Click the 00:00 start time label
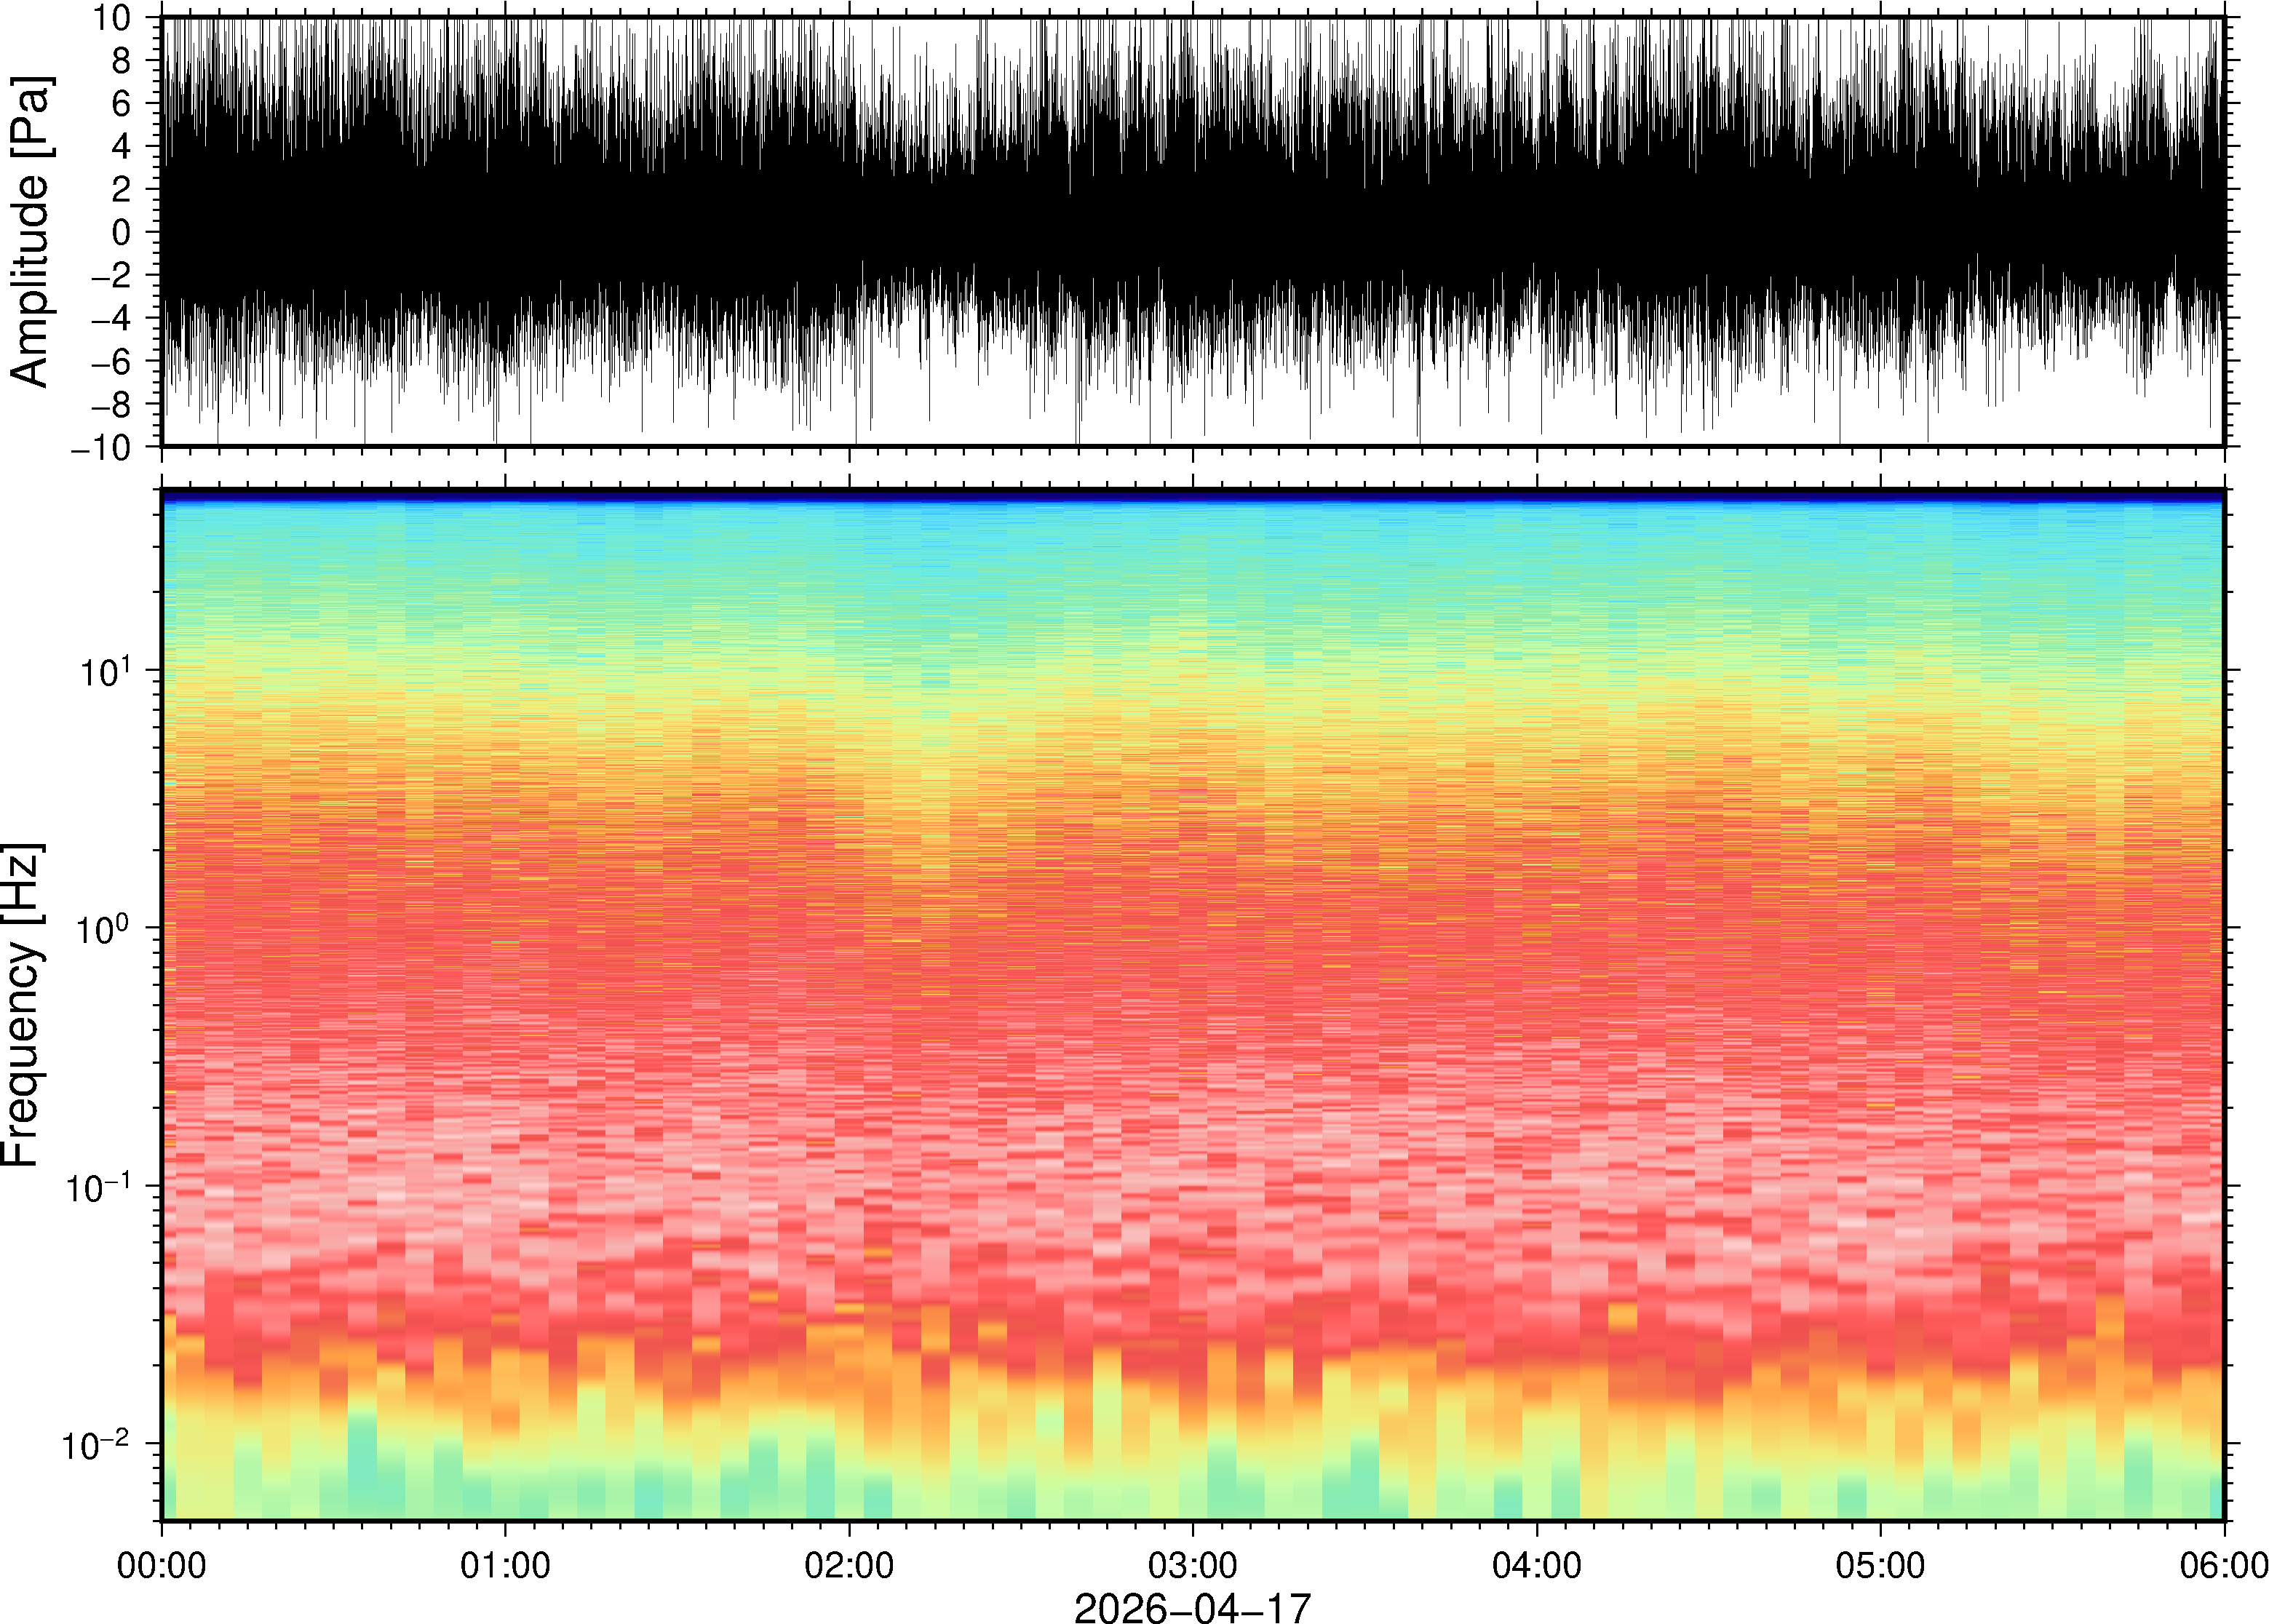 [162, 1565]
